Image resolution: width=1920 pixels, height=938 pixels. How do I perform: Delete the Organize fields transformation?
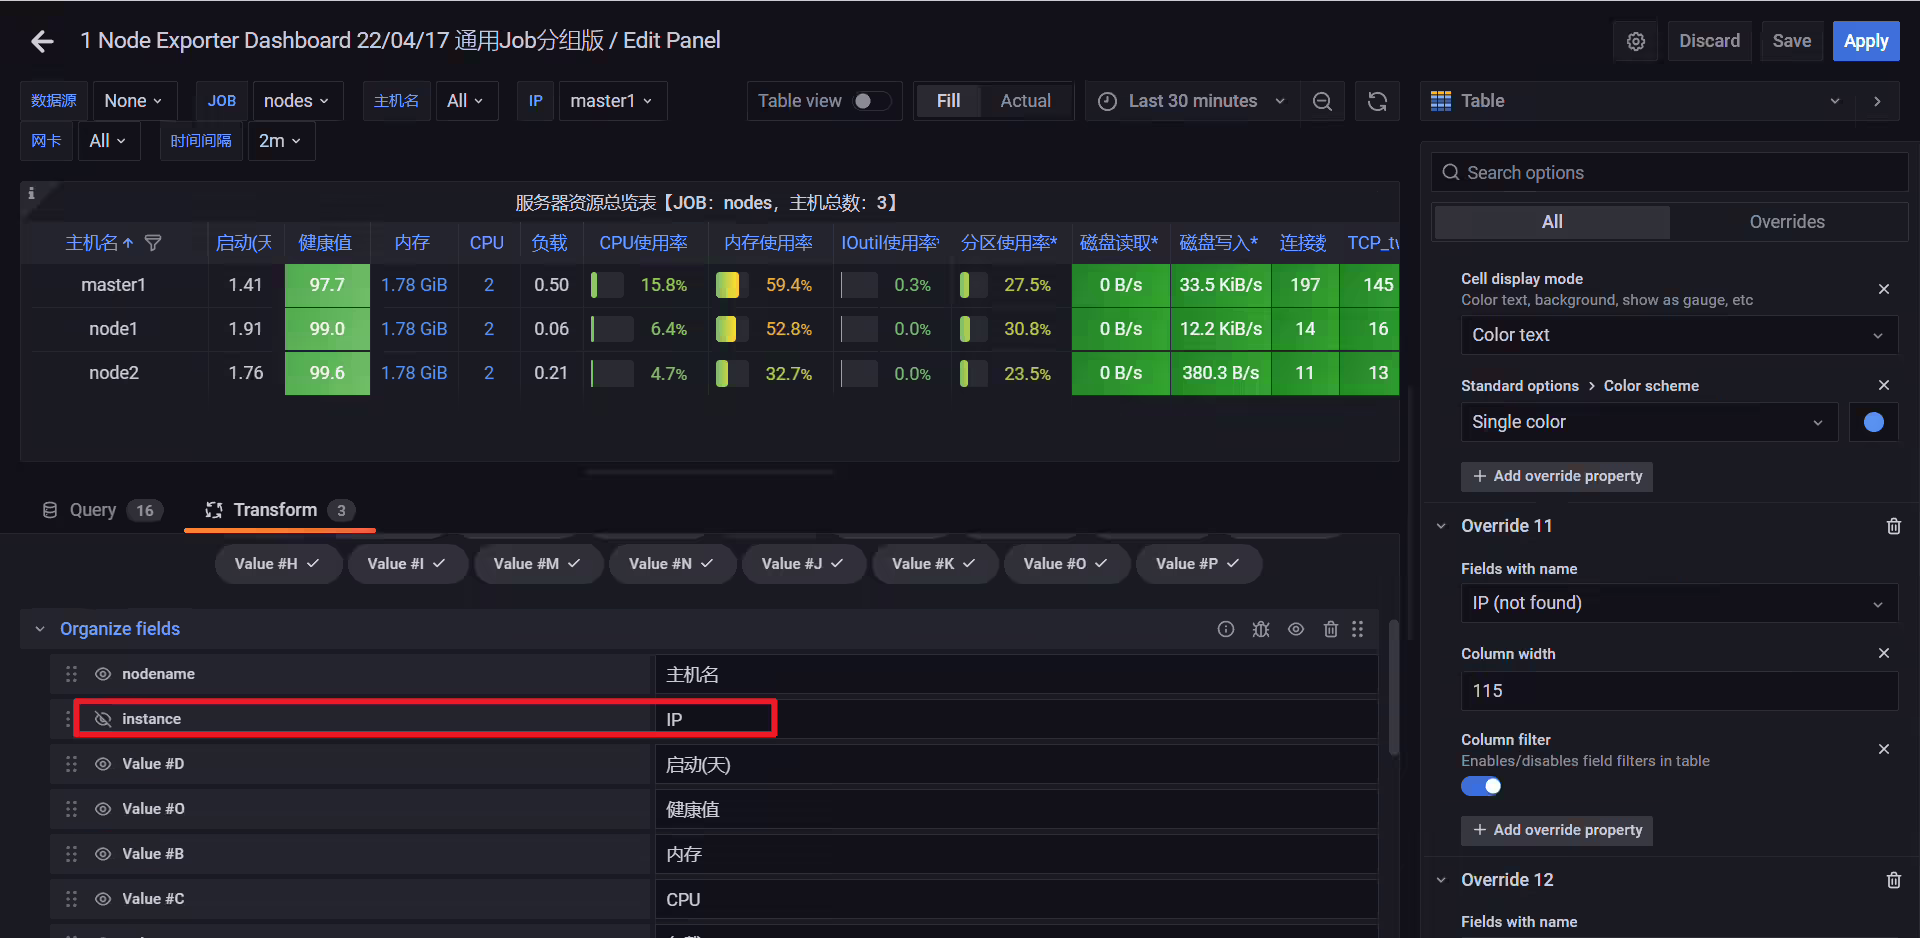1330,629
